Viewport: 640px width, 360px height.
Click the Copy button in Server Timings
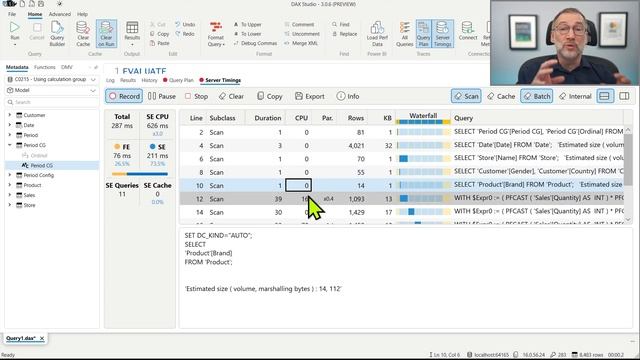270,96
